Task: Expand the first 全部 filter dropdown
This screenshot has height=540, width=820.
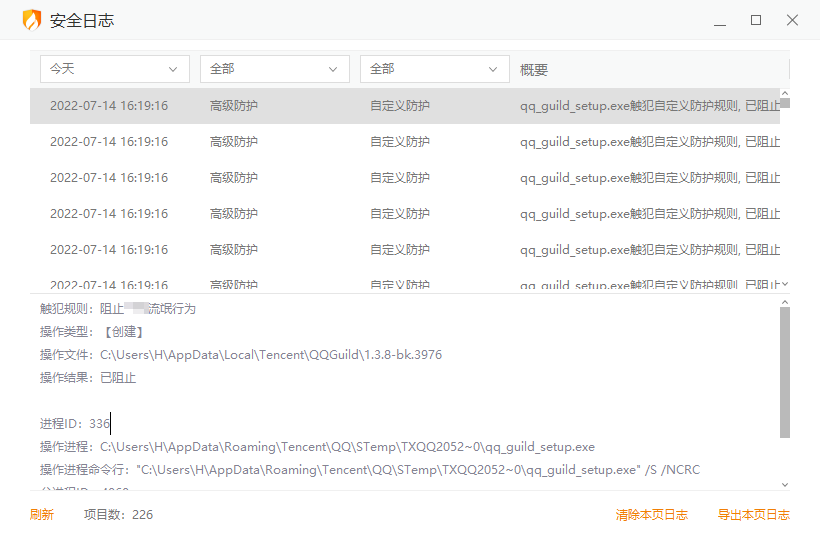Action: (x=274, y=69)
